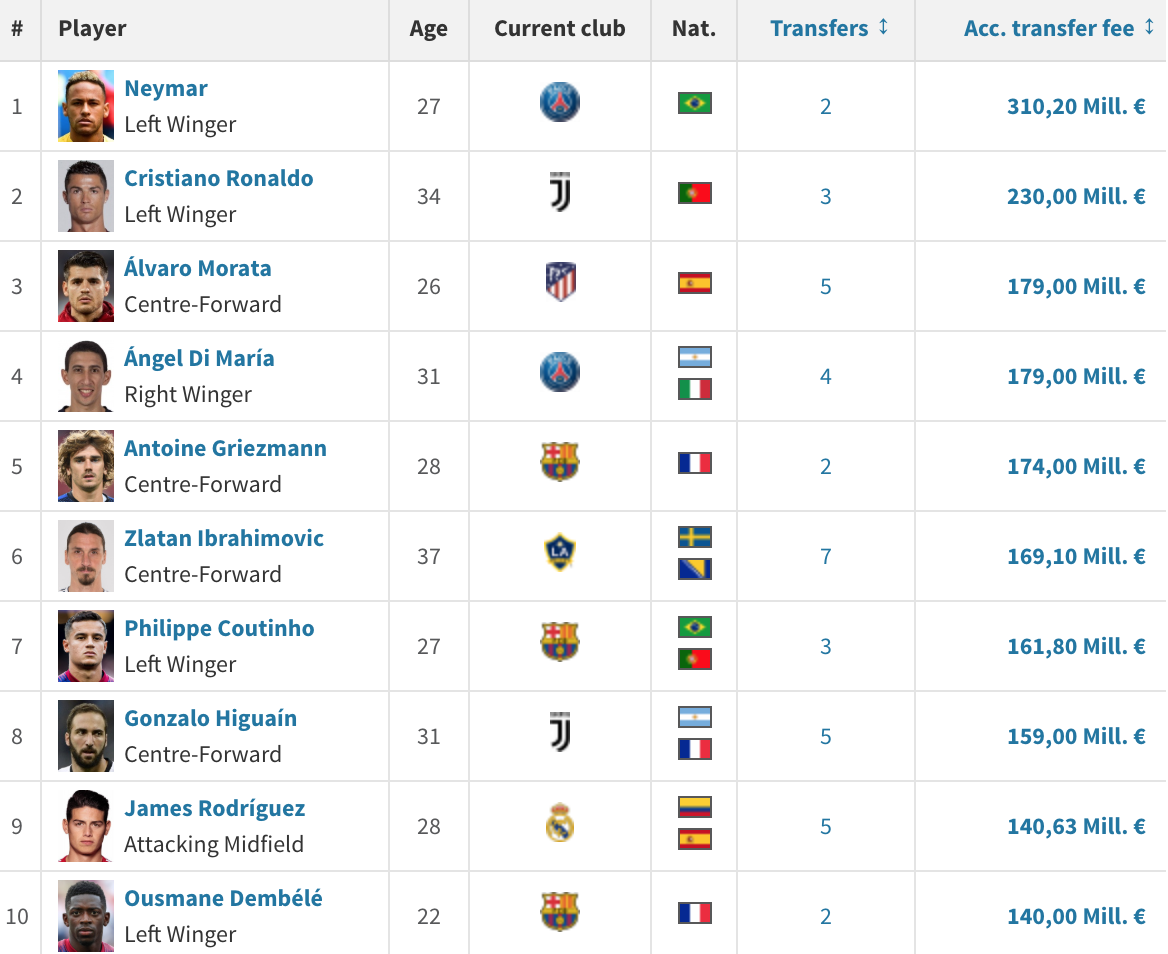
Task: Click the Atlético Madrid crest in Morata's row
Action: click(560, 283)
